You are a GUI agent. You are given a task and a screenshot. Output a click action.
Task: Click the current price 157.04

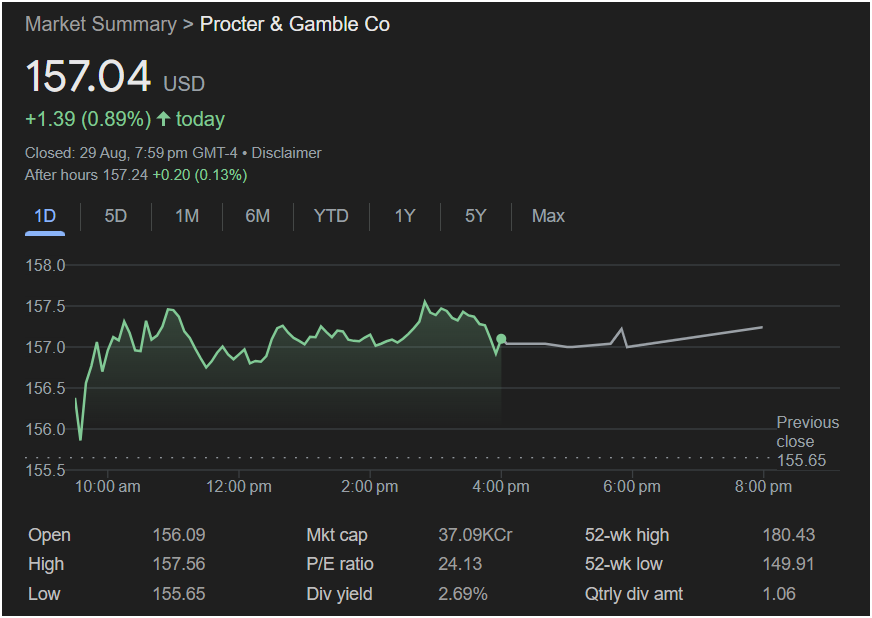tap(88, 76)
